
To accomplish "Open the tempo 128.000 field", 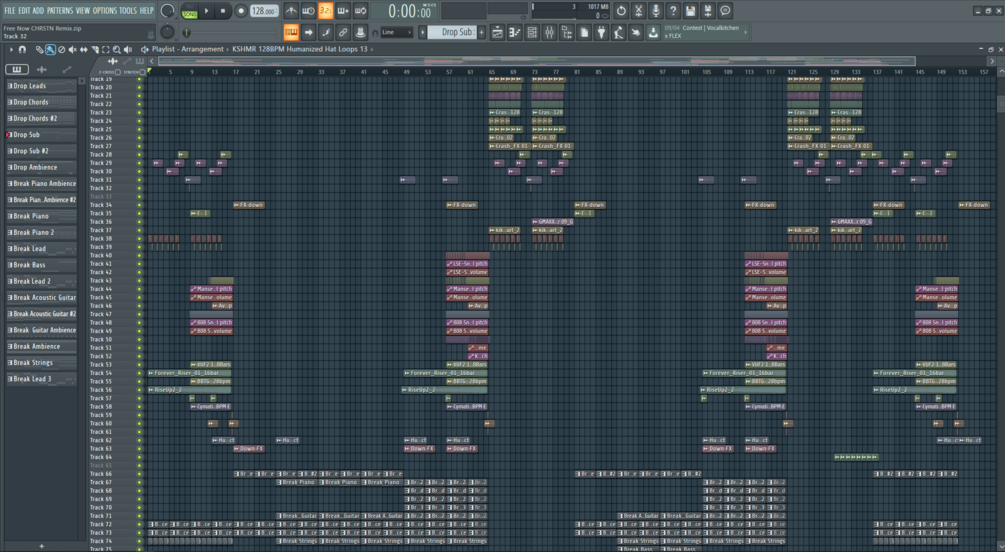I will coord(263,11).
